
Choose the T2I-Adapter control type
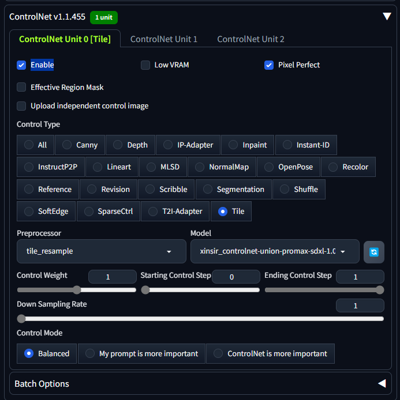pos(175,211)
